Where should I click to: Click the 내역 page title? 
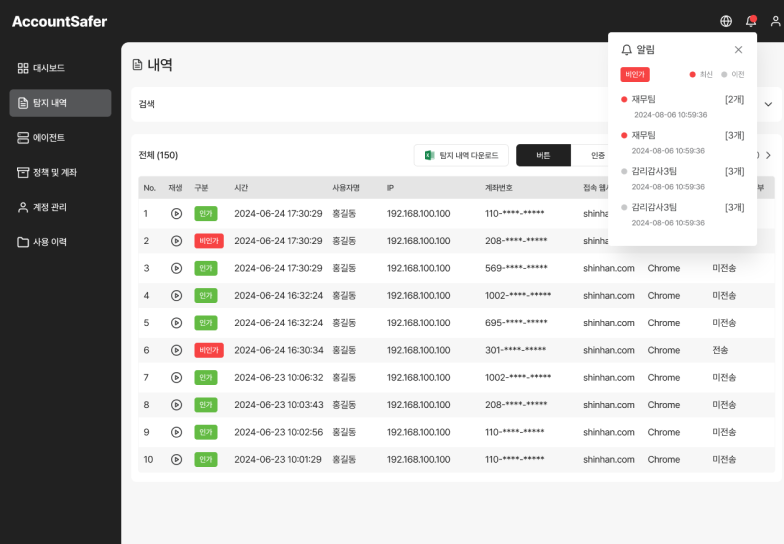pyautogui.click(x=160, y=65)
